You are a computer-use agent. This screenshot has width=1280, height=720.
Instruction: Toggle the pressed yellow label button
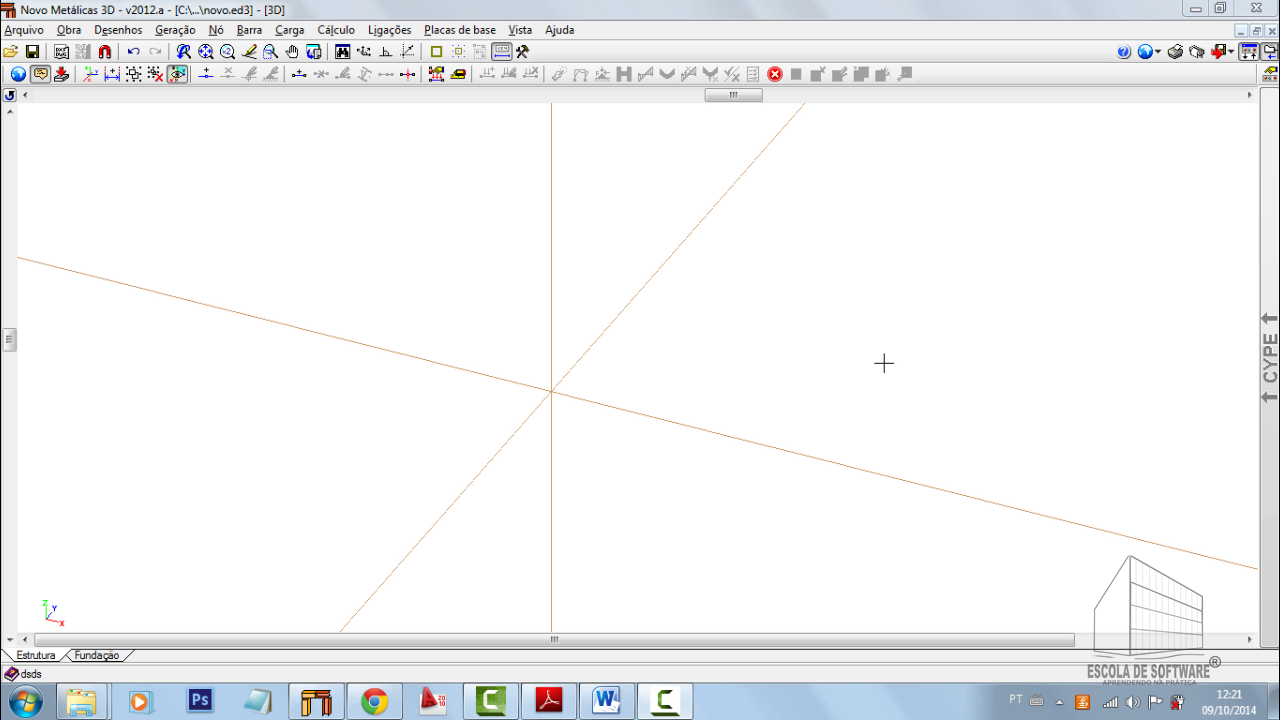[x=40, y=74]
